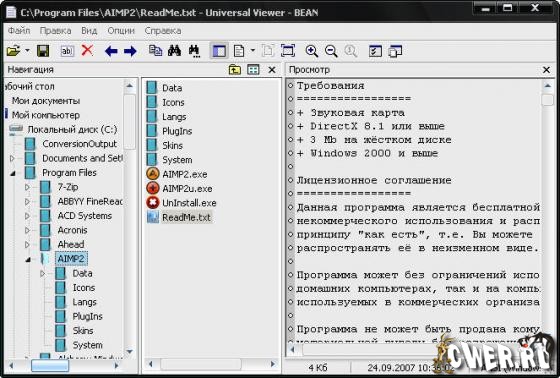Open the Файл menu
The width and height of the screenshot is (560, 378).
pyautogui.click(x=19, y=31)
